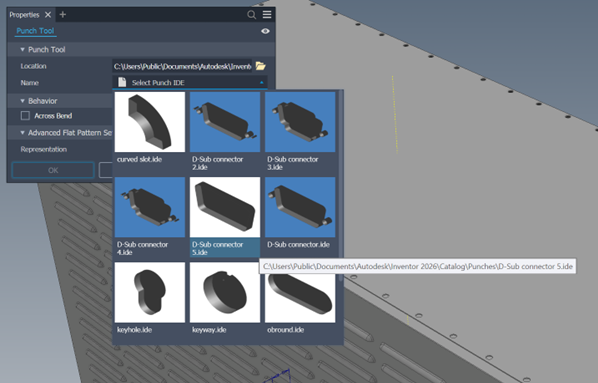This screenshot has height=383, width=598.
Task: Open the folder browse icon beside Location
Action: coord(260,66)
